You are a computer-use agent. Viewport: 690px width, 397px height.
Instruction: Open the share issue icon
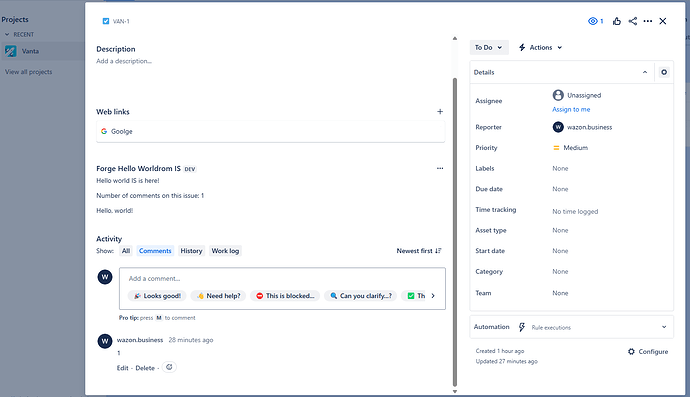(632, 21)
